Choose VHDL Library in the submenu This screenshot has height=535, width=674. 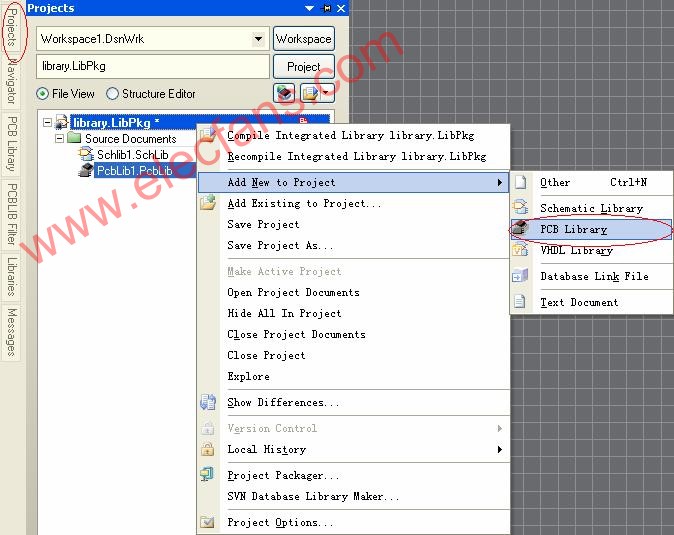click(591, 250)
